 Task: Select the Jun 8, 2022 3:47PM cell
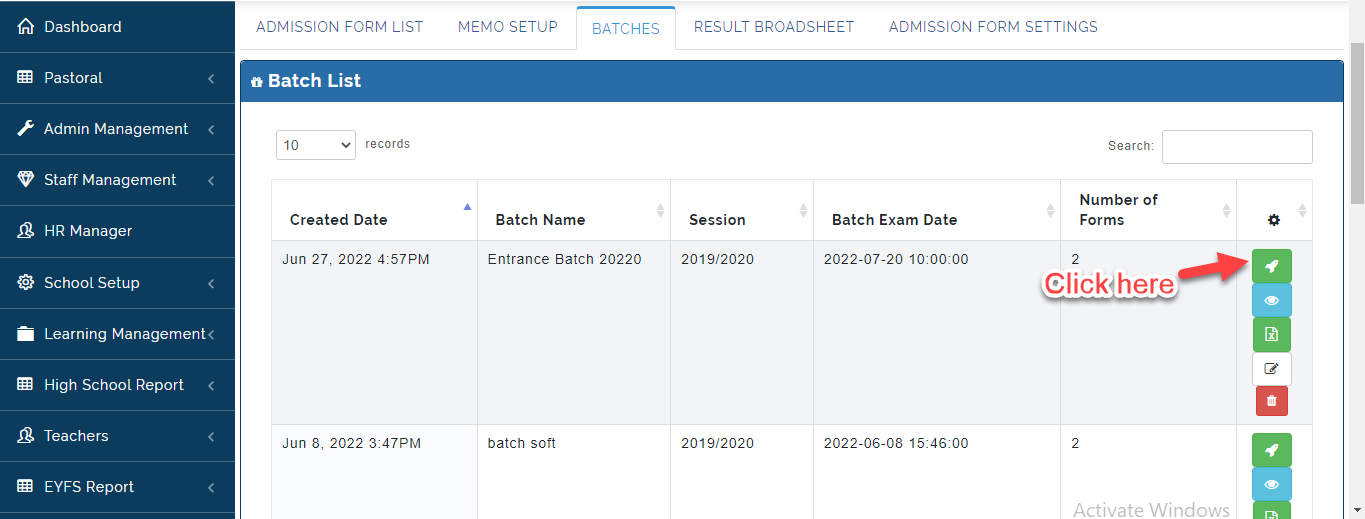point(374,472)
